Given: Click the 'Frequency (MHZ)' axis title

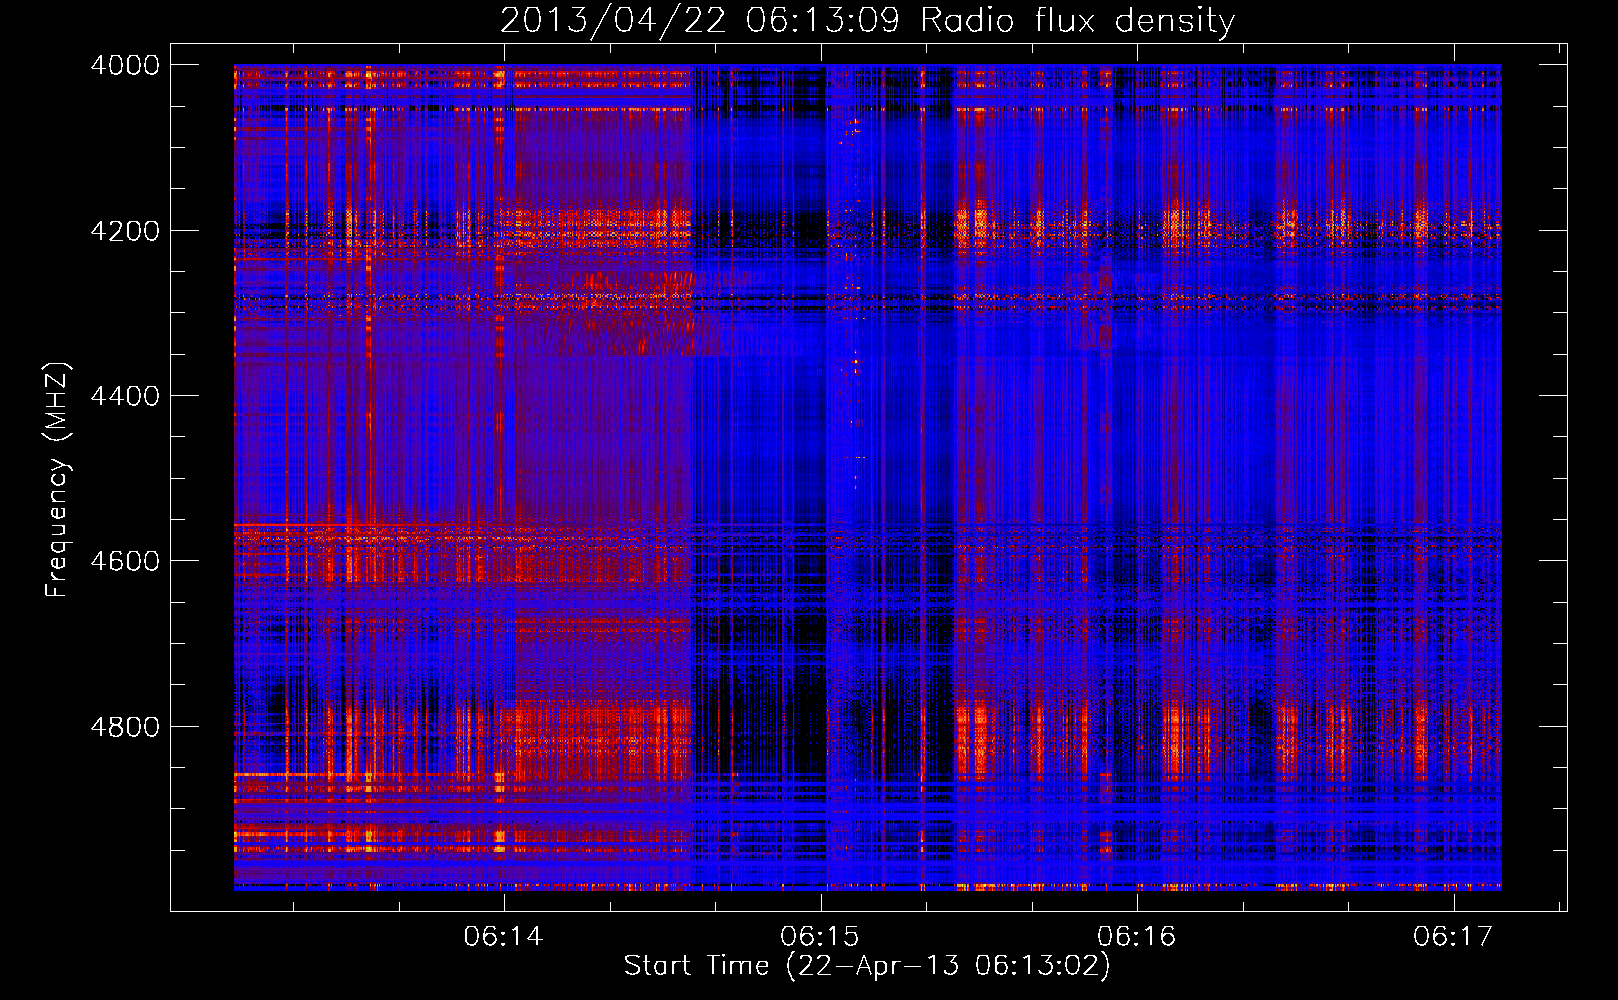Looking at the screenshot, I should (x=57, y=479).
